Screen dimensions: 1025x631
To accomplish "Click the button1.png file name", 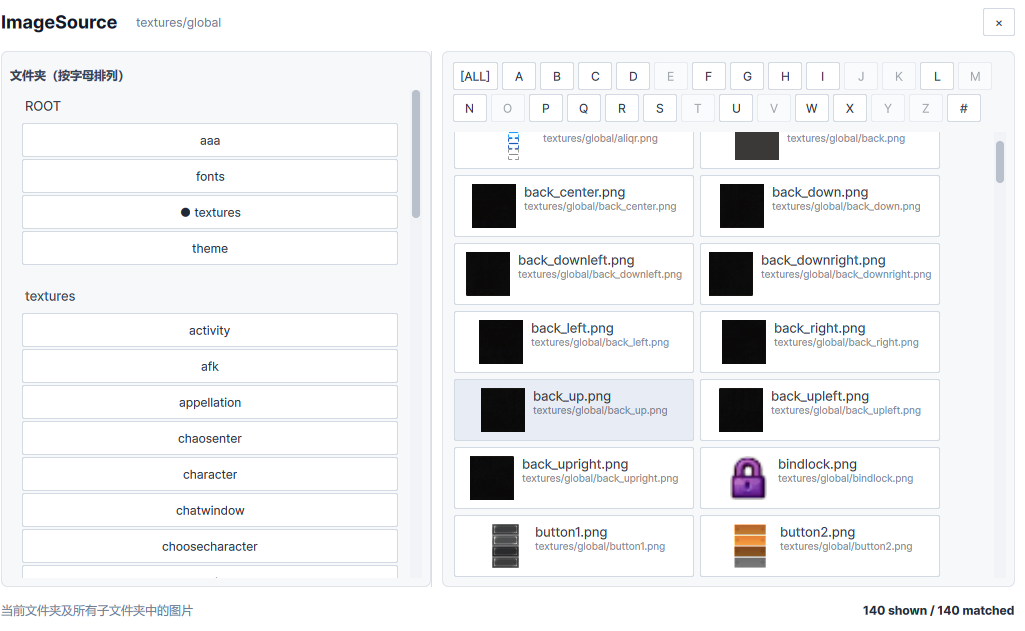I will [x=571, y=532].
